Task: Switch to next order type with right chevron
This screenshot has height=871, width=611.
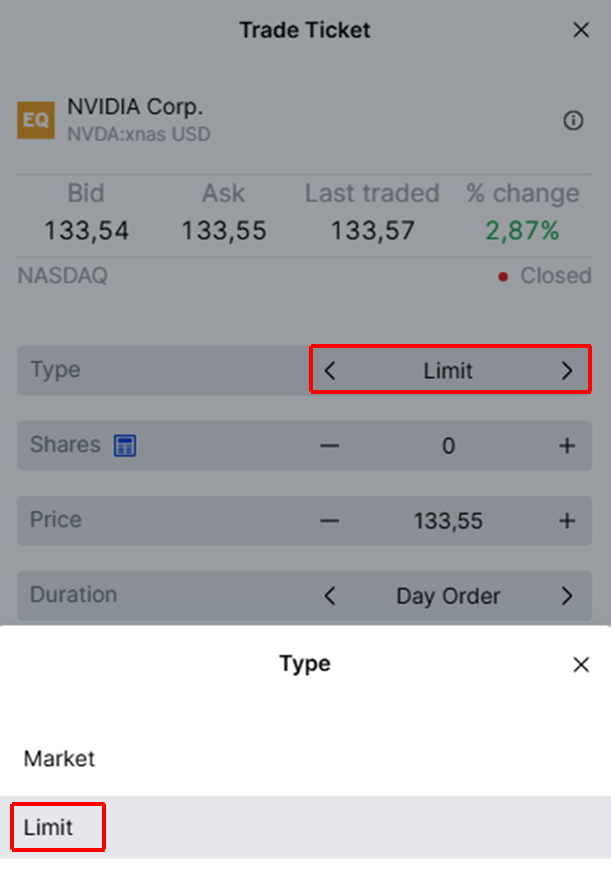Action: [x=567, y=371]
